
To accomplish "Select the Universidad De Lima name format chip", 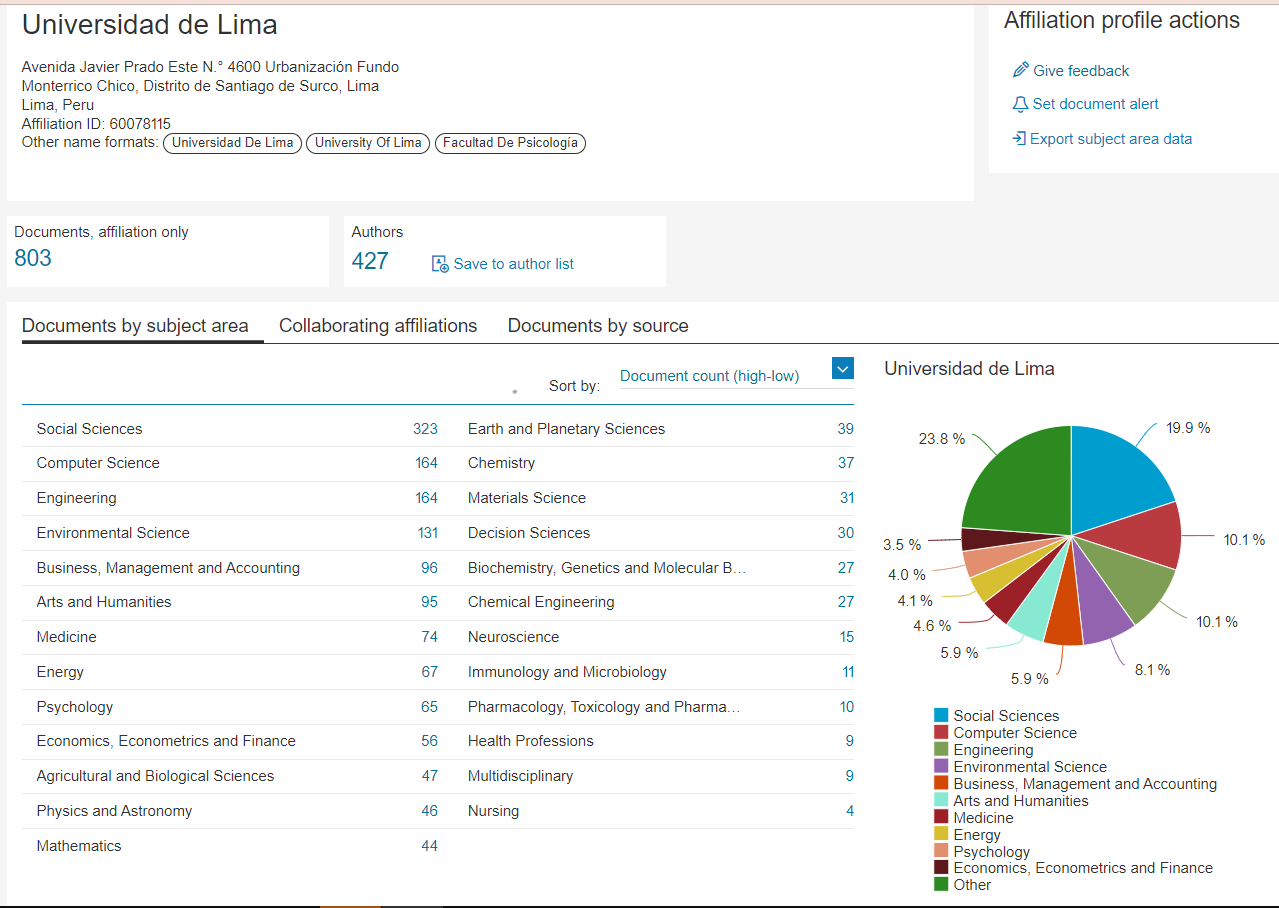I will point(232,143).
